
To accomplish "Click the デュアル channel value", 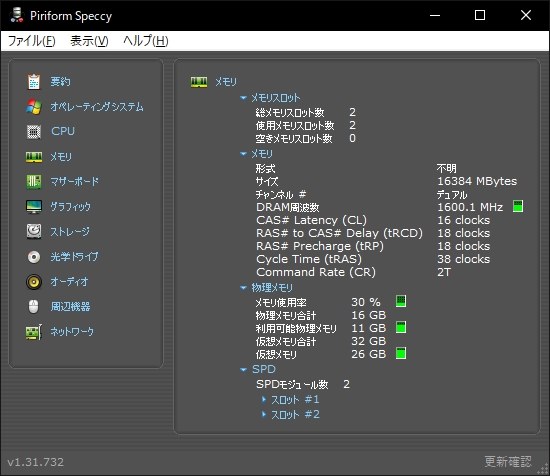I will (452, 195).
